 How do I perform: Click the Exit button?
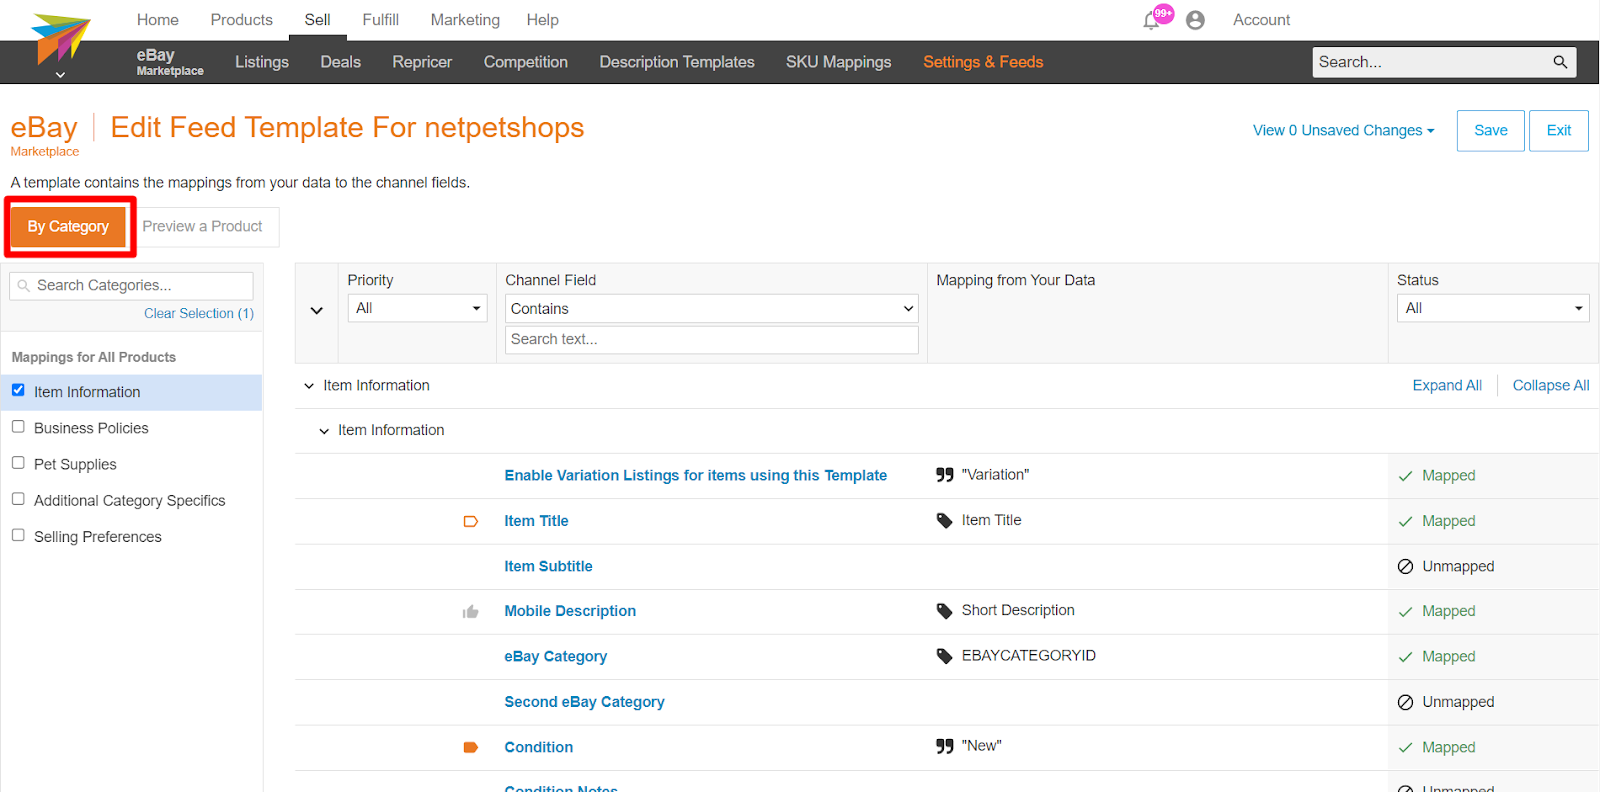tap(1559, 131)
